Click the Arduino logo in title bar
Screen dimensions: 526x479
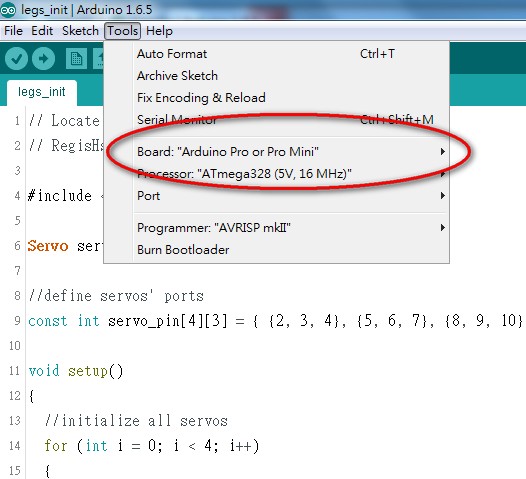pyautogui.click(x=8, y=10)
